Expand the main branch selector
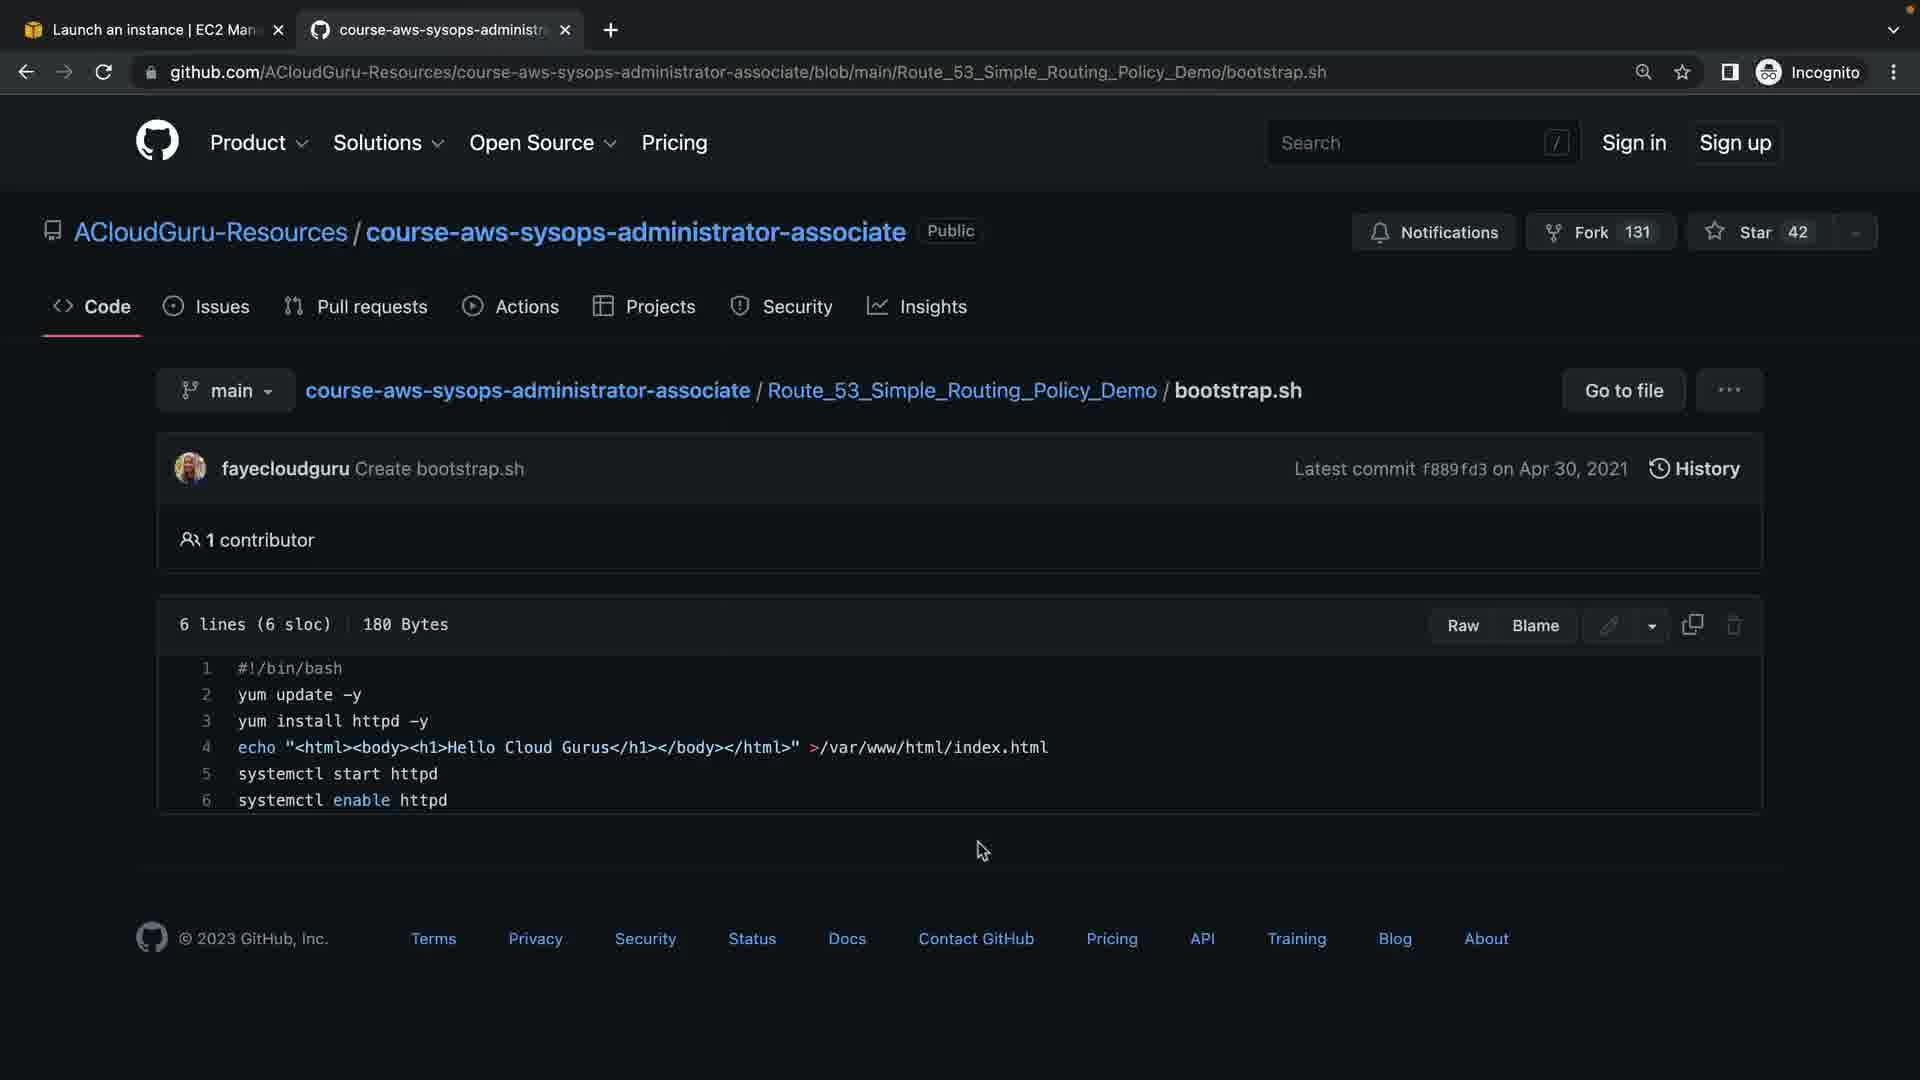Image resolution: width=1920 pixels, height=1080 pixels. click(x=226, y=391)
